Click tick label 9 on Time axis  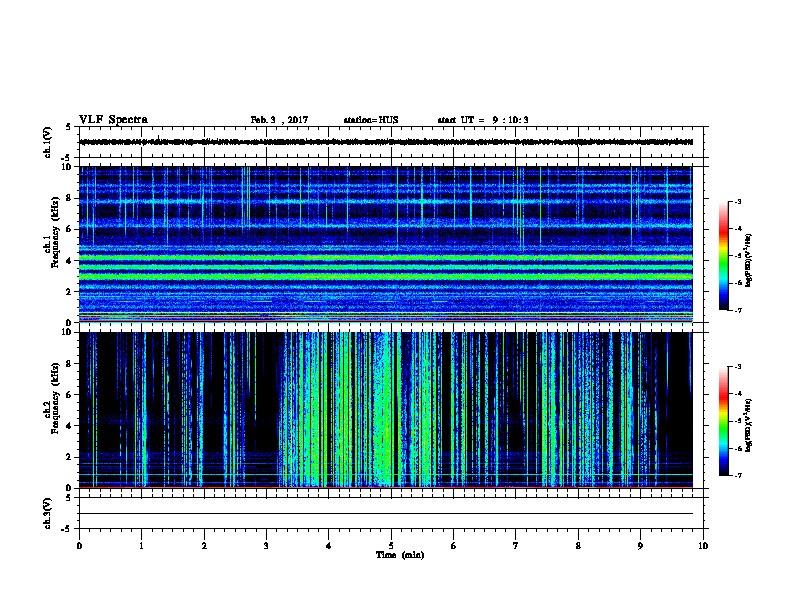[x=640, y=546]
